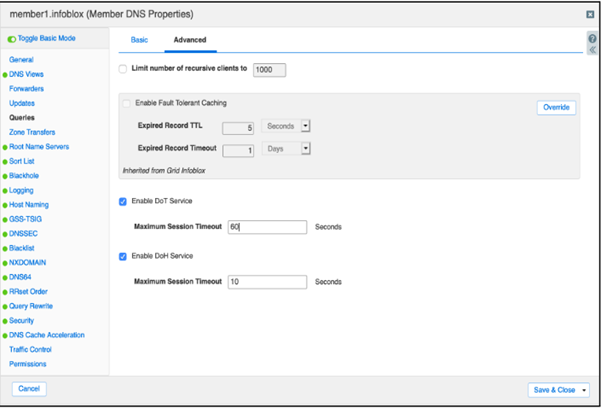This screenshot has width=601, height=409.
Task: Open the Expired Record TTL Seconds dropdown
Action: click(x=305, y=126)
